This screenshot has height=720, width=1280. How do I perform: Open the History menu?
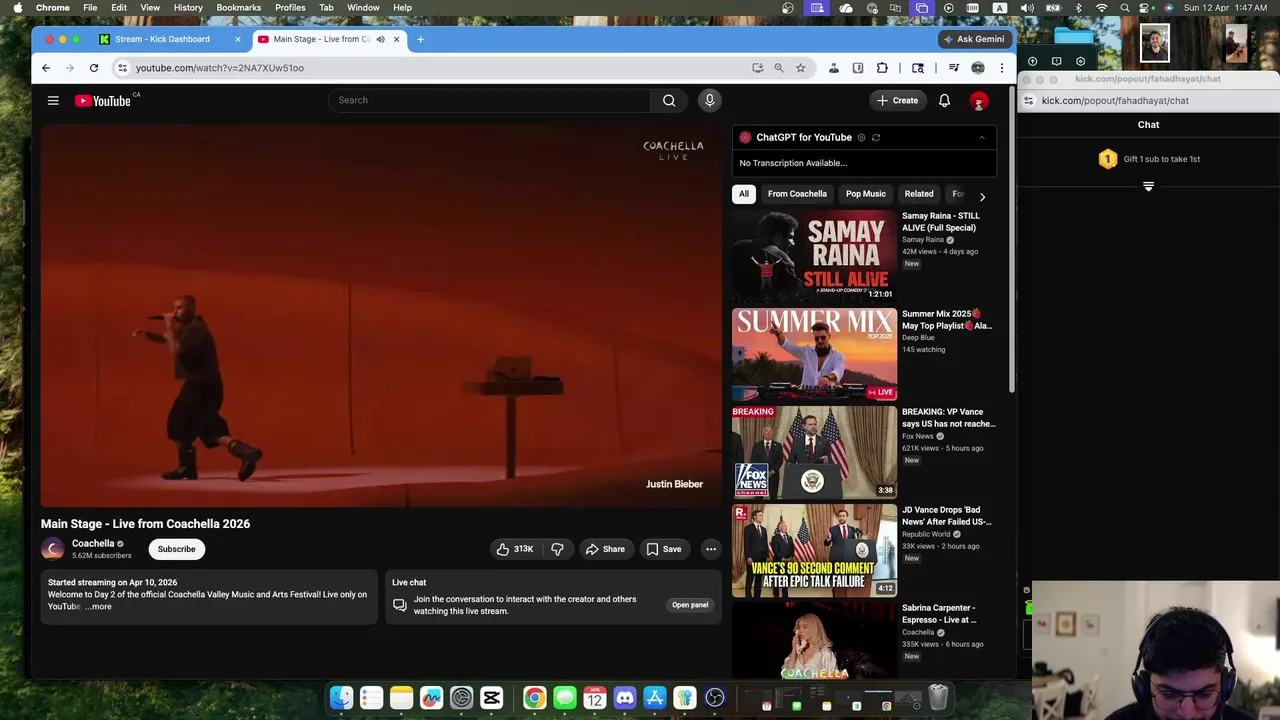[188, 8]
